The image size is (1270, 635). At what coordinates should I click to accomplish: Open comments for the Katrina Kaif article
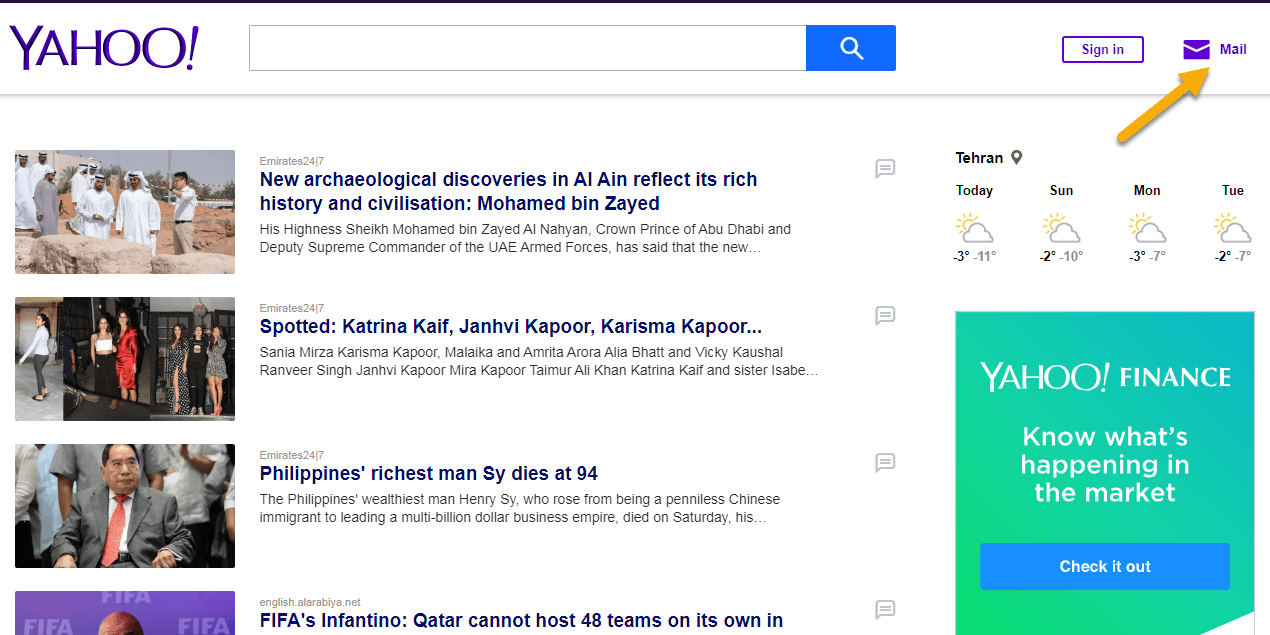885,316
